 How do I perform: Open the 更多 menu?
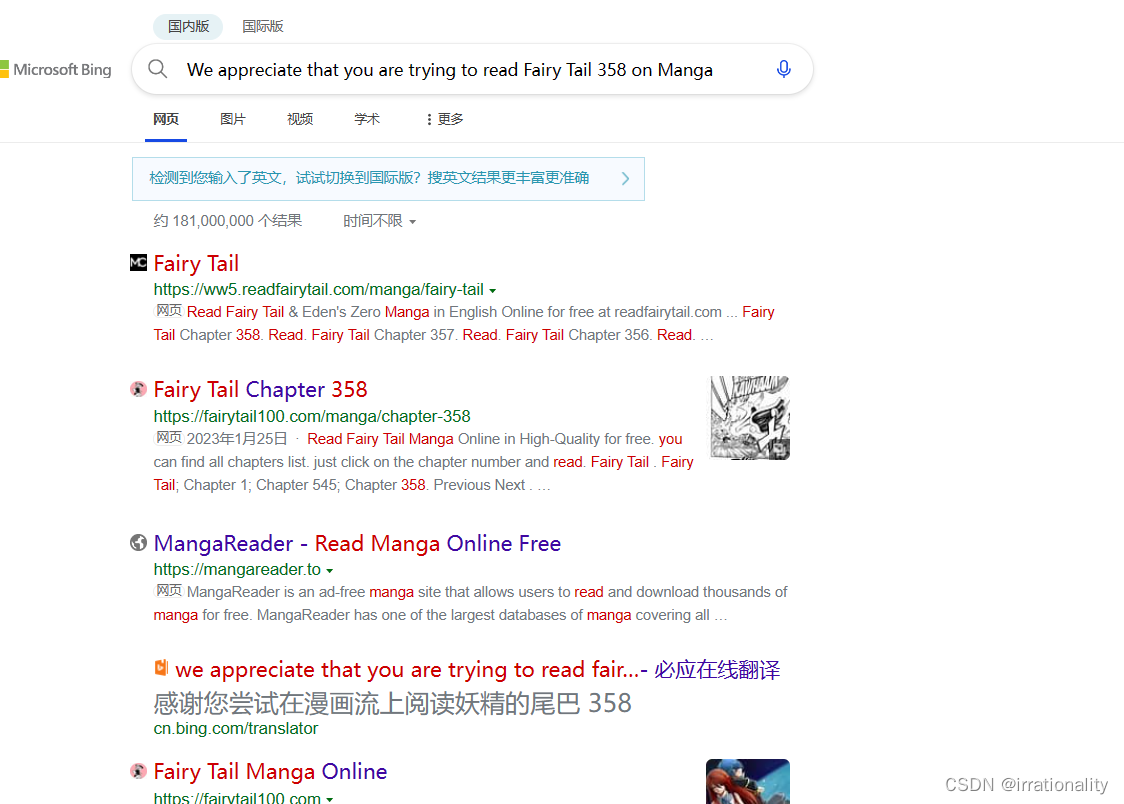click(x=444, y=119)
